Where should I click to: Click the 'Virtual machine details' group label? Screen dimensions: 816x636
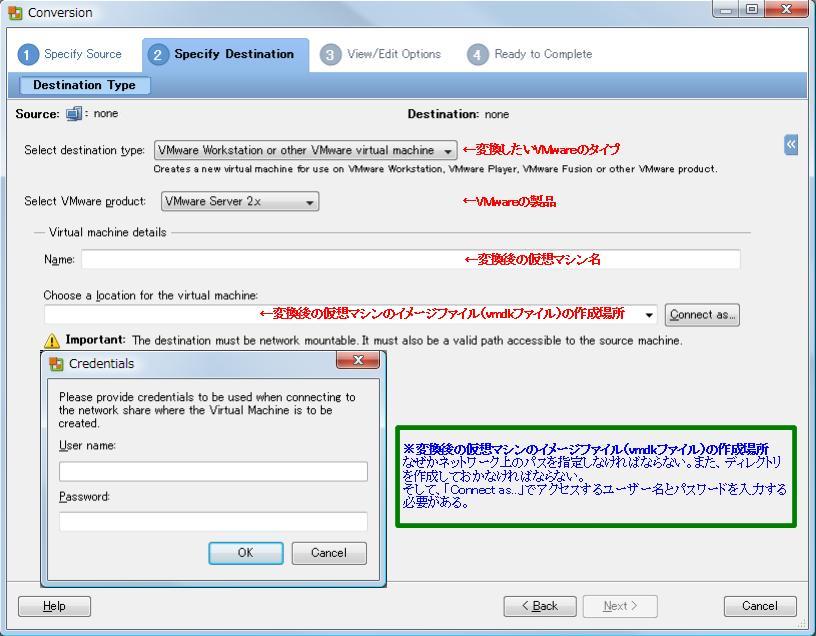coord(108,233)
